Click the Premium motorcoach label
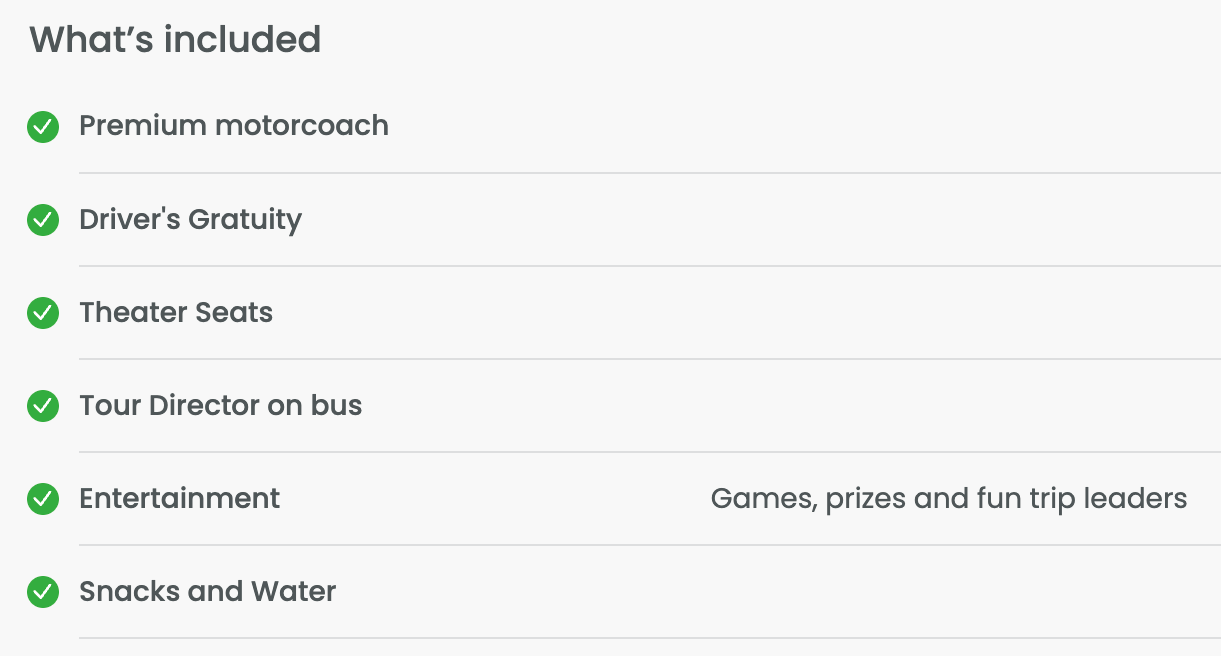Image resolution: width=1221 pixels, height=656 pixels. (234, 126)
